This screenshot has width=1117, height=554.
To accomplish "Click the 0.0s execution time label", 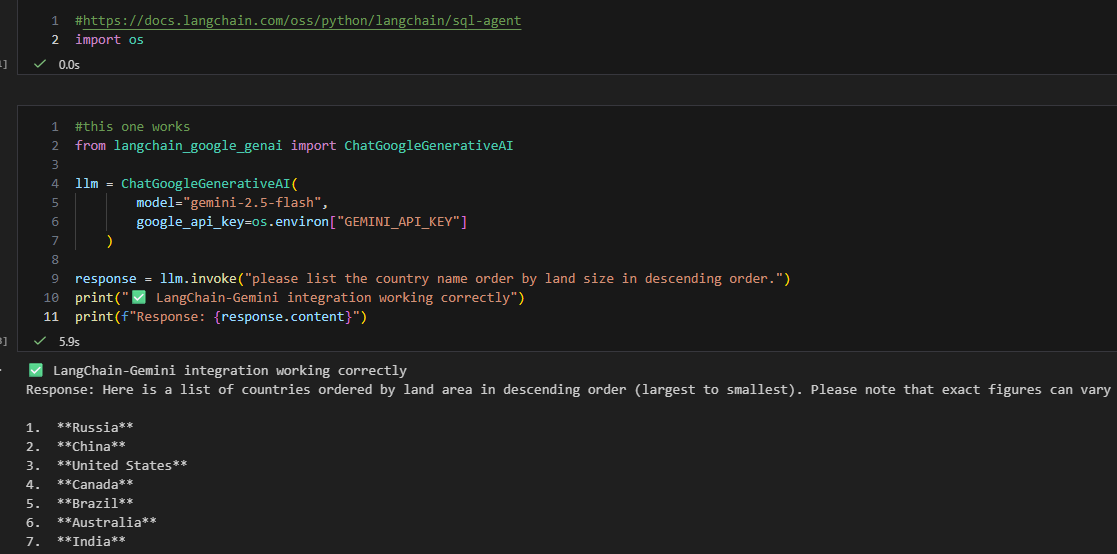I will [68, 64].
